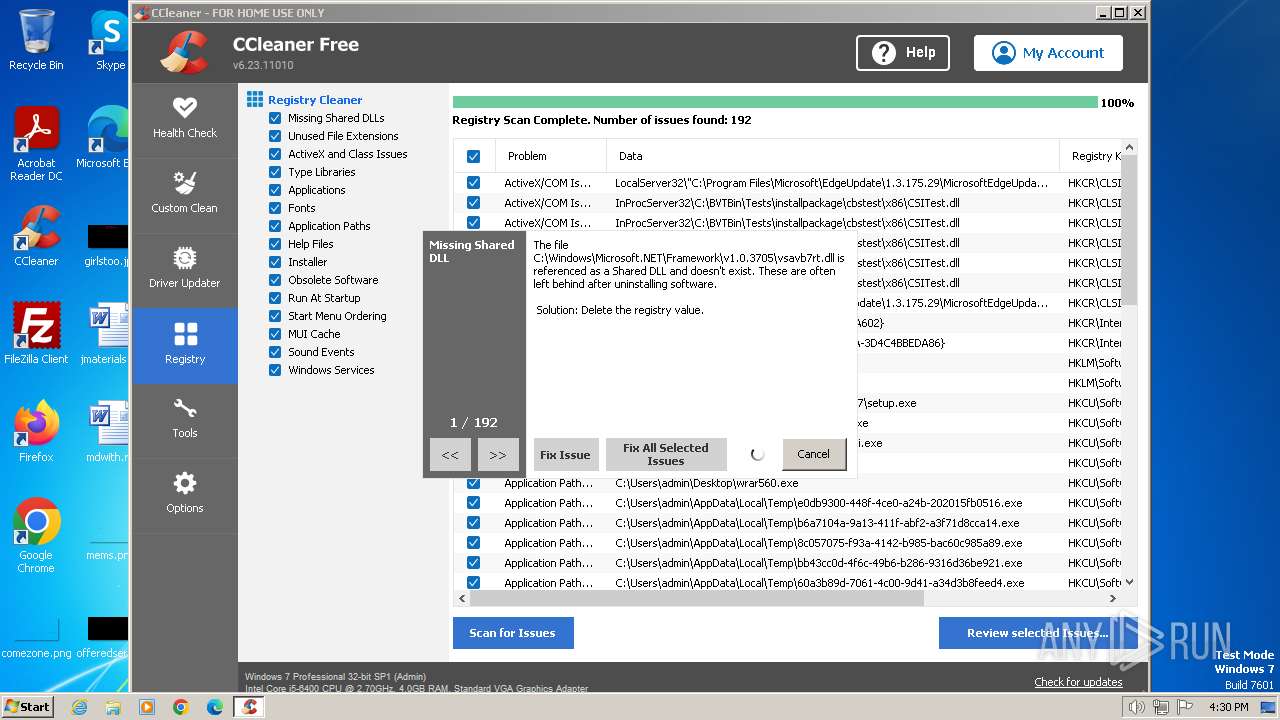
Task: Open Firefox desktop shortcut
Action: pyautogui.click(x=36, y=432)
